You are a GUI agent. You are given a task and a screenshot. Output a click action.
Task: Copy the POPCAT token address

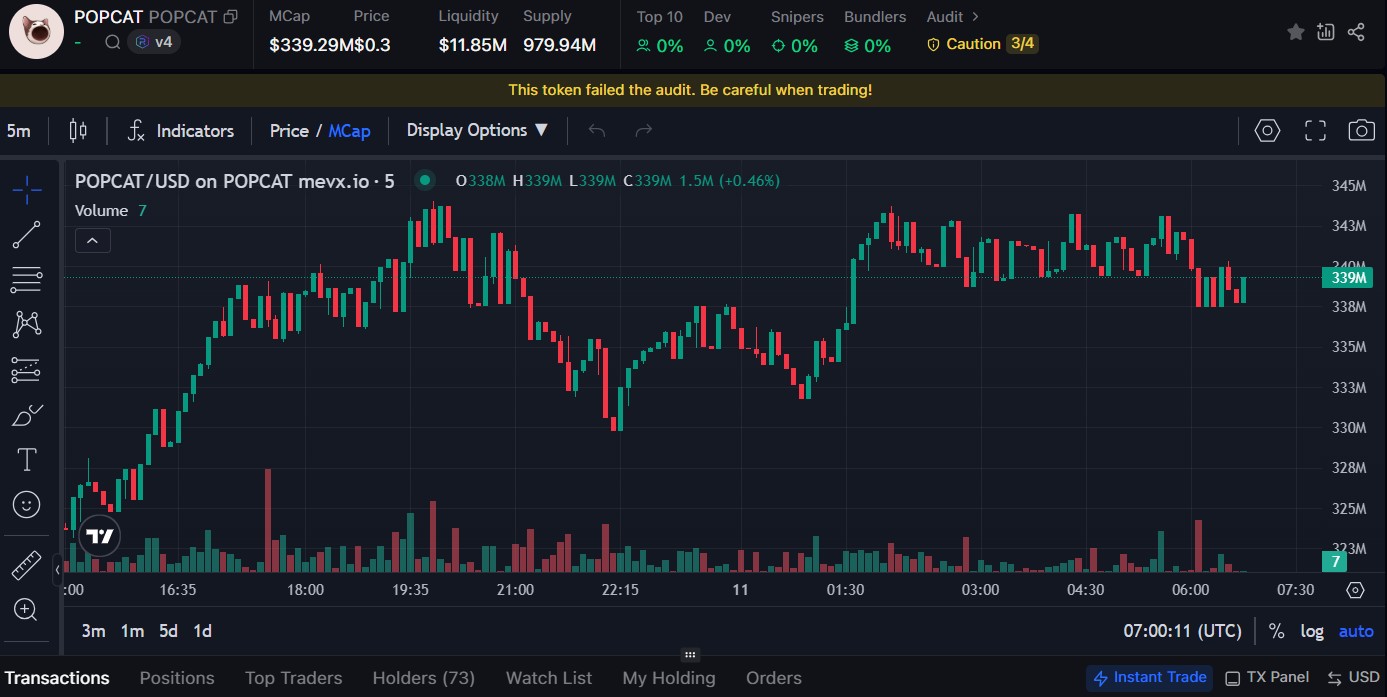pos(231,17)
